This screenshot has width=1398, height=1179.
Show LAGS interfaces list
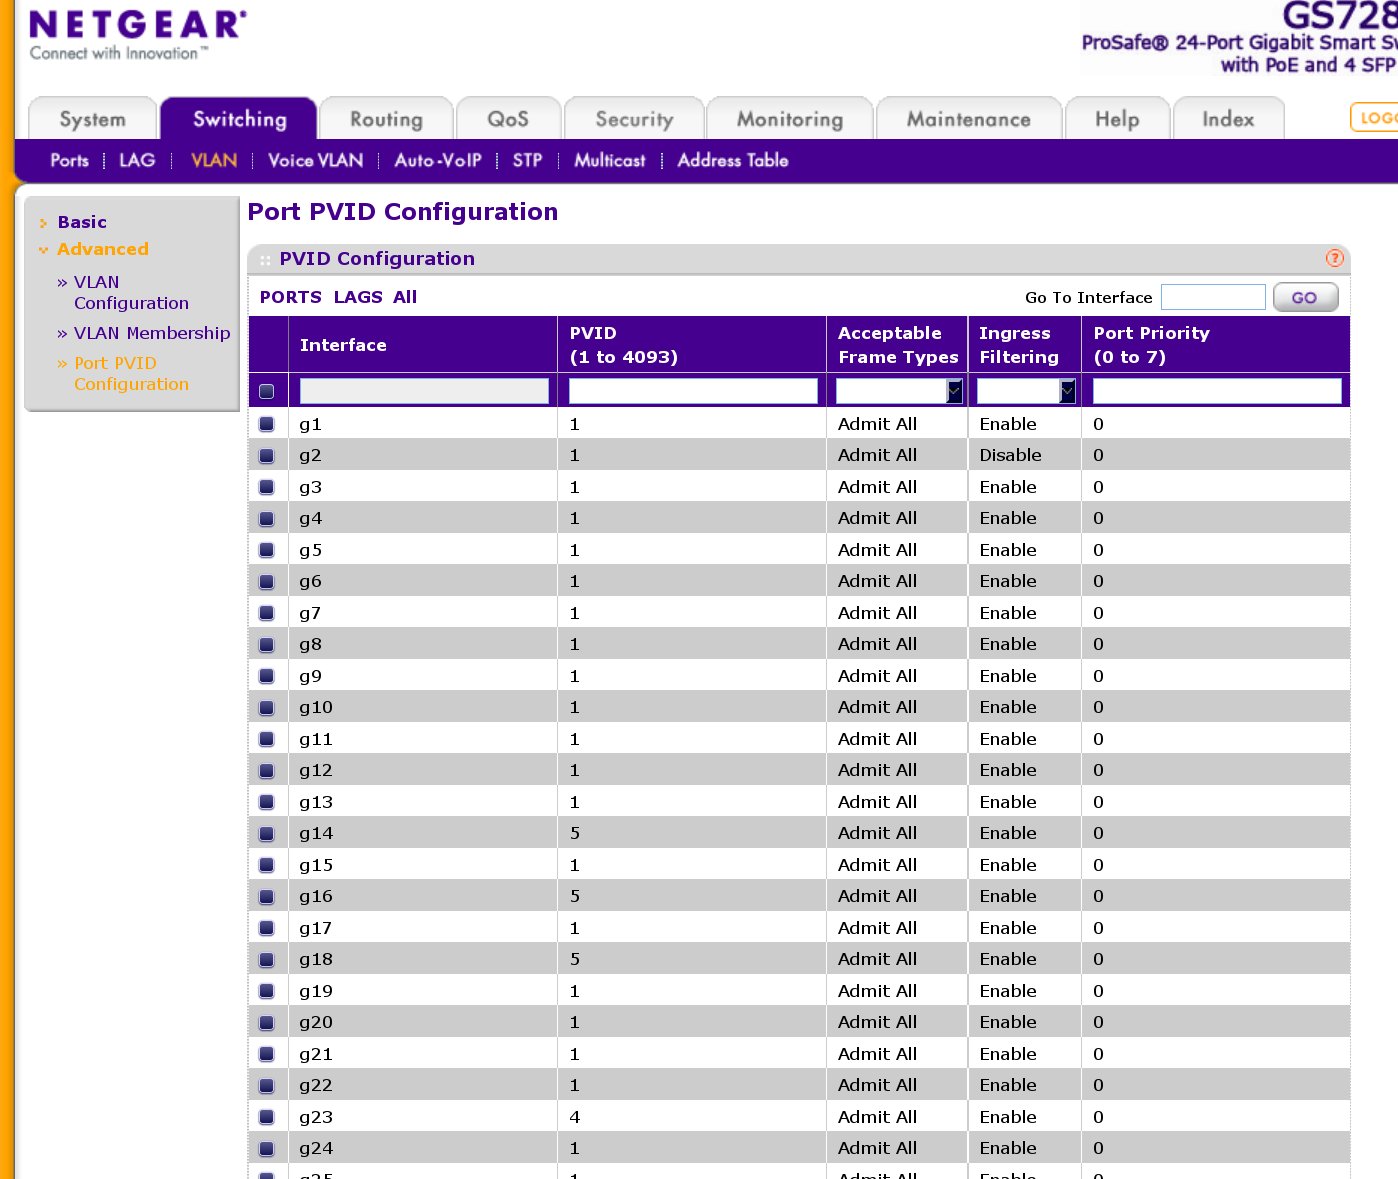click(x=357, y=297)
